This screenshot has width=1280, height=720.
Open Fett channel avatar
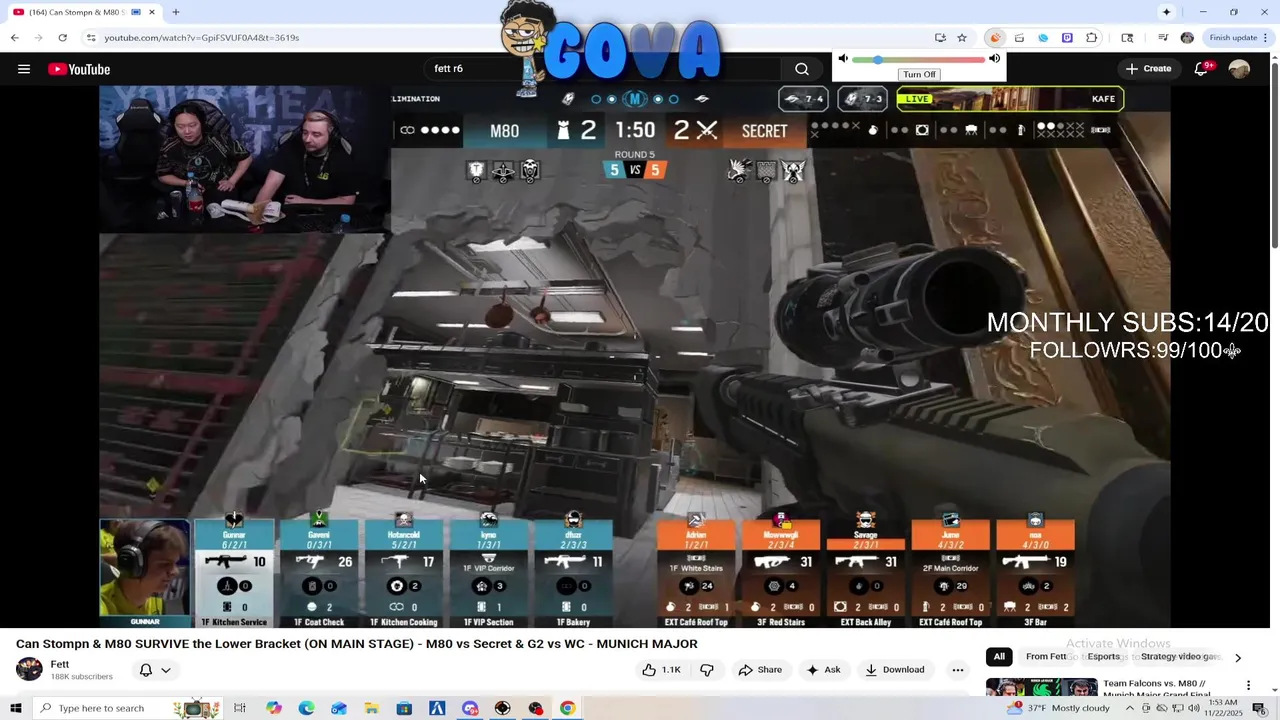point(29,669)
